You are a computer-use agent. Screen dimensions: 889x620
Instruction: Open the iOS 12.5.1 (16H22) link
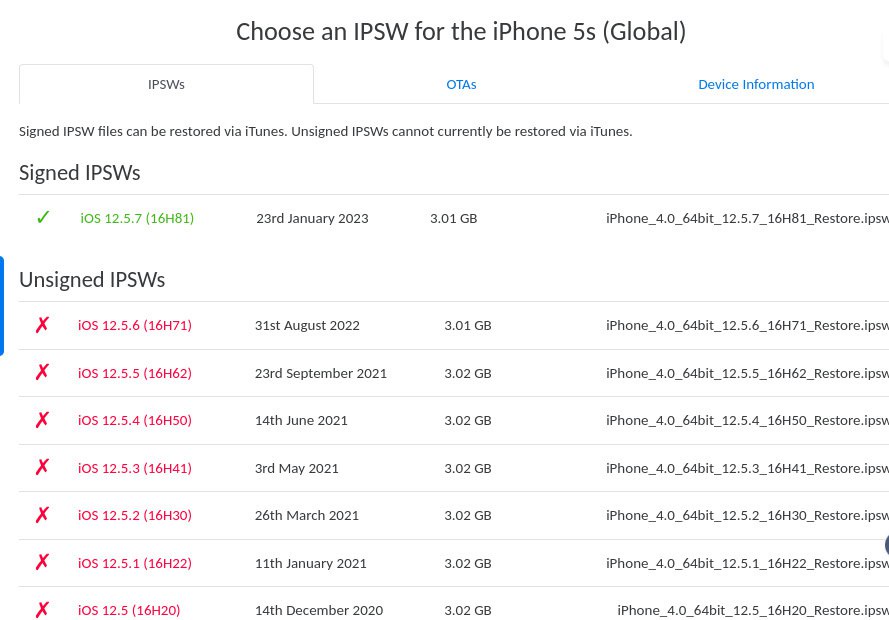[x=135, y=563]
